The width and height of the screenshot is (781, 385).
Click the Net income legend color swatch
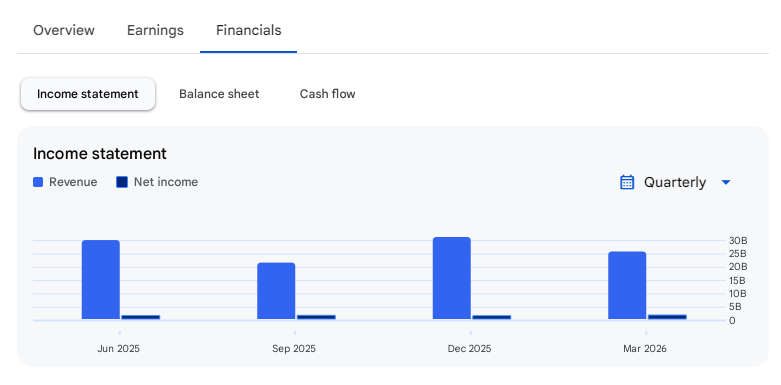tap(122, 182)
